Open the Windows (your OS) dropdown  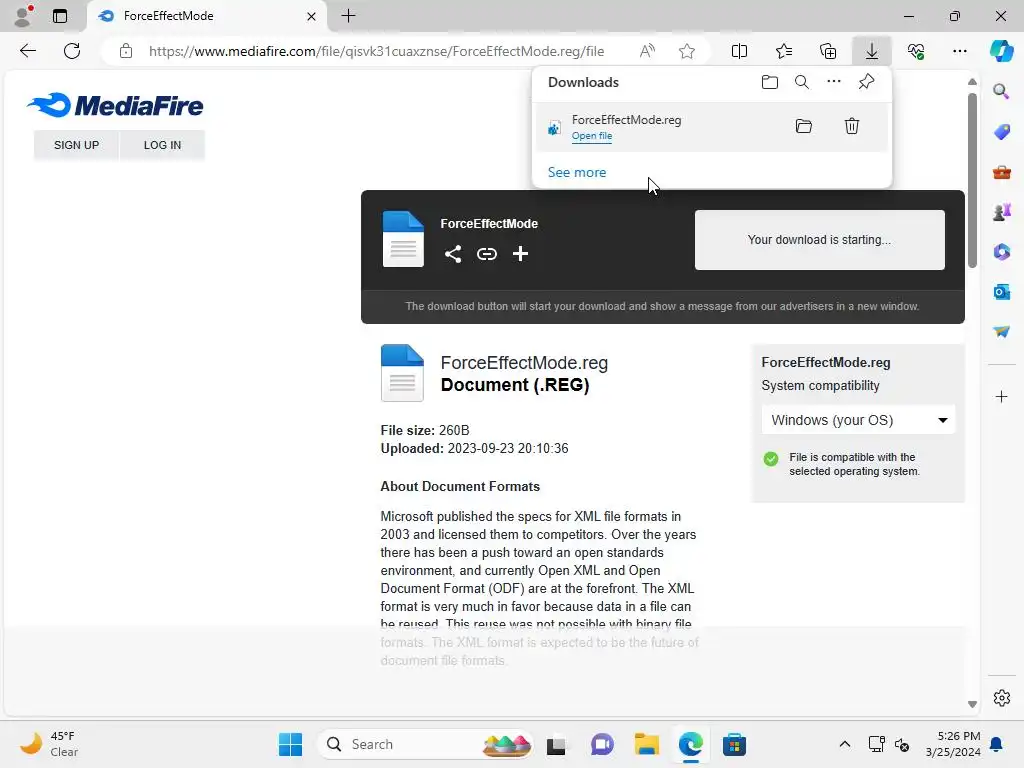[x=857, y=420]
